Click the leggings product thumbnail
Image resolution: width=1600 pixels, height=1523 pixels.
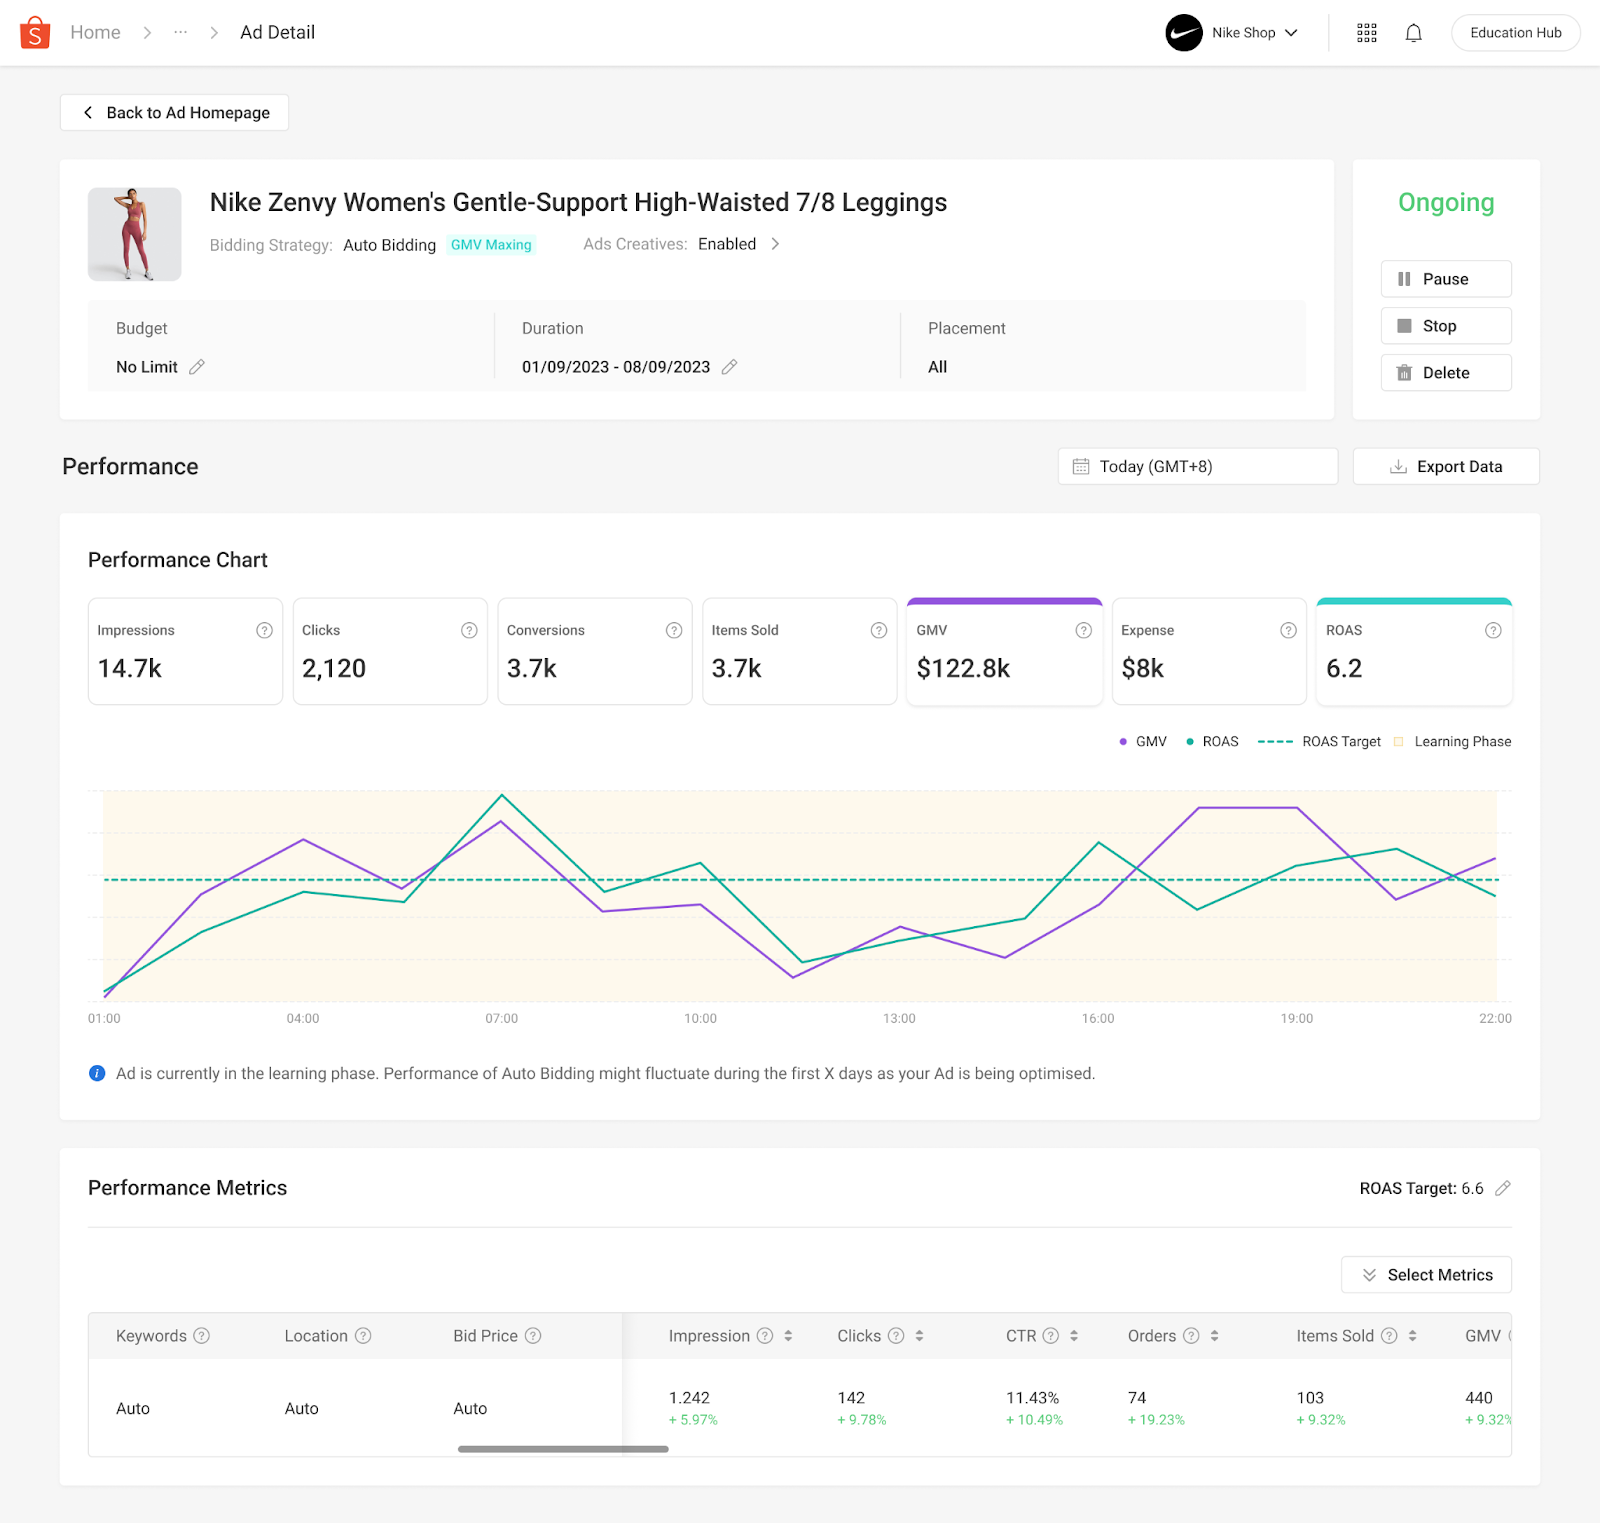[x=135, y=234]
